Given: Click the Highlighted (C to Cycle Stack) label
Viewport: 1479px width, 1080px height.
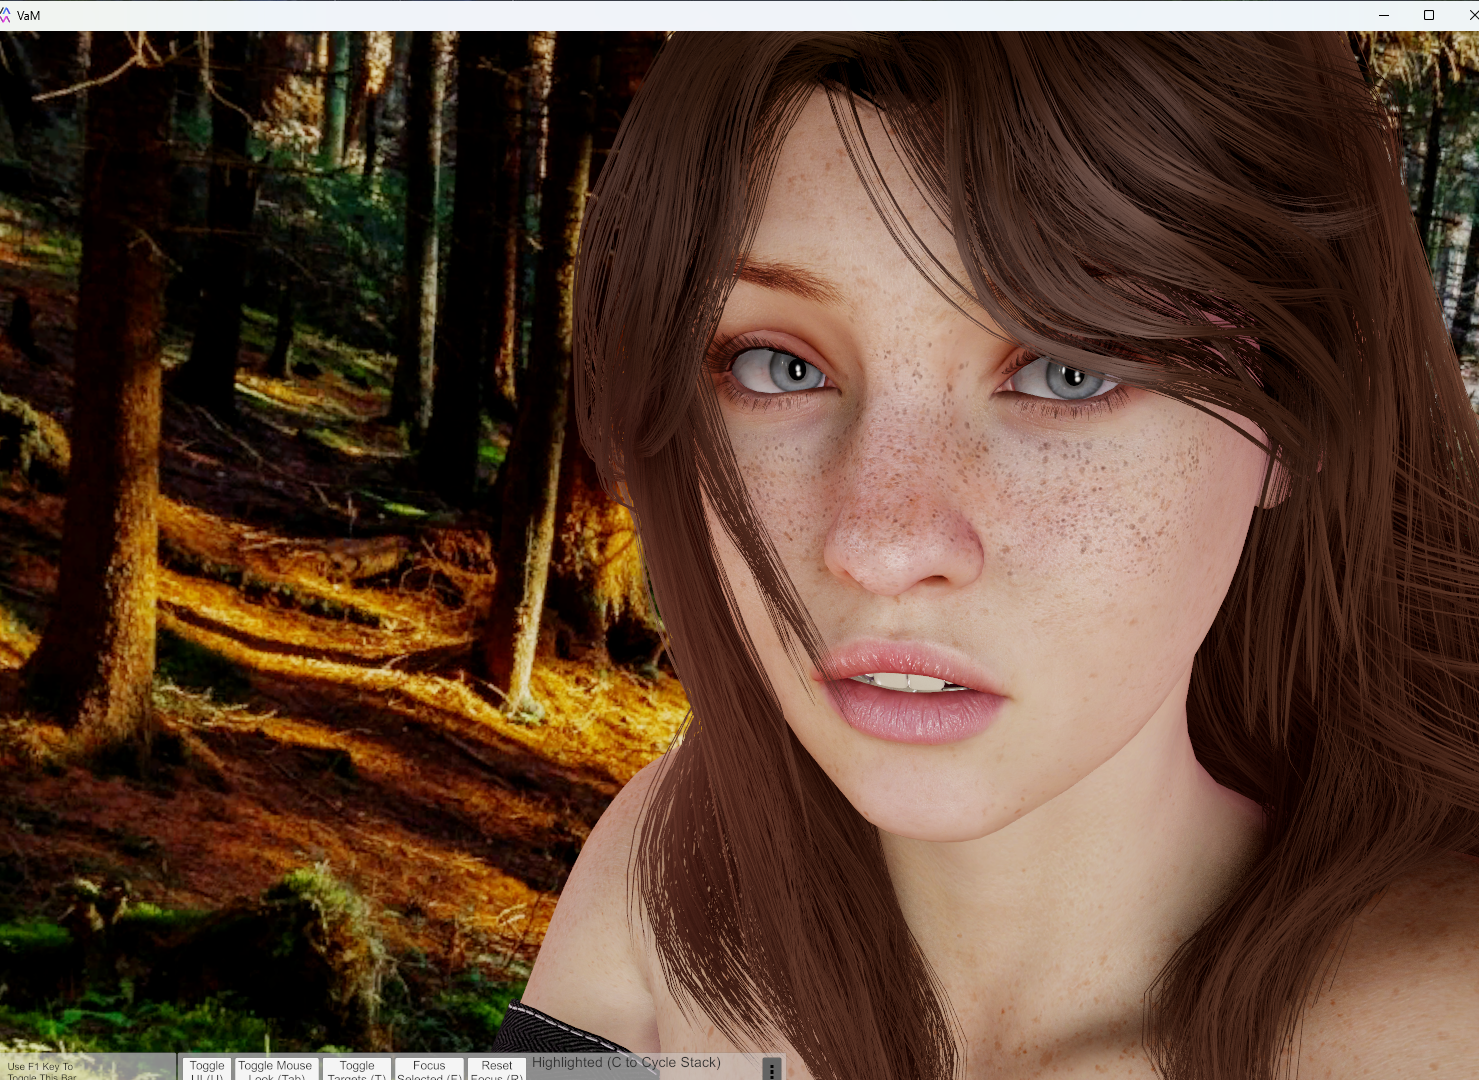Looking at the screenshot, I should [x=626, y=1062].
